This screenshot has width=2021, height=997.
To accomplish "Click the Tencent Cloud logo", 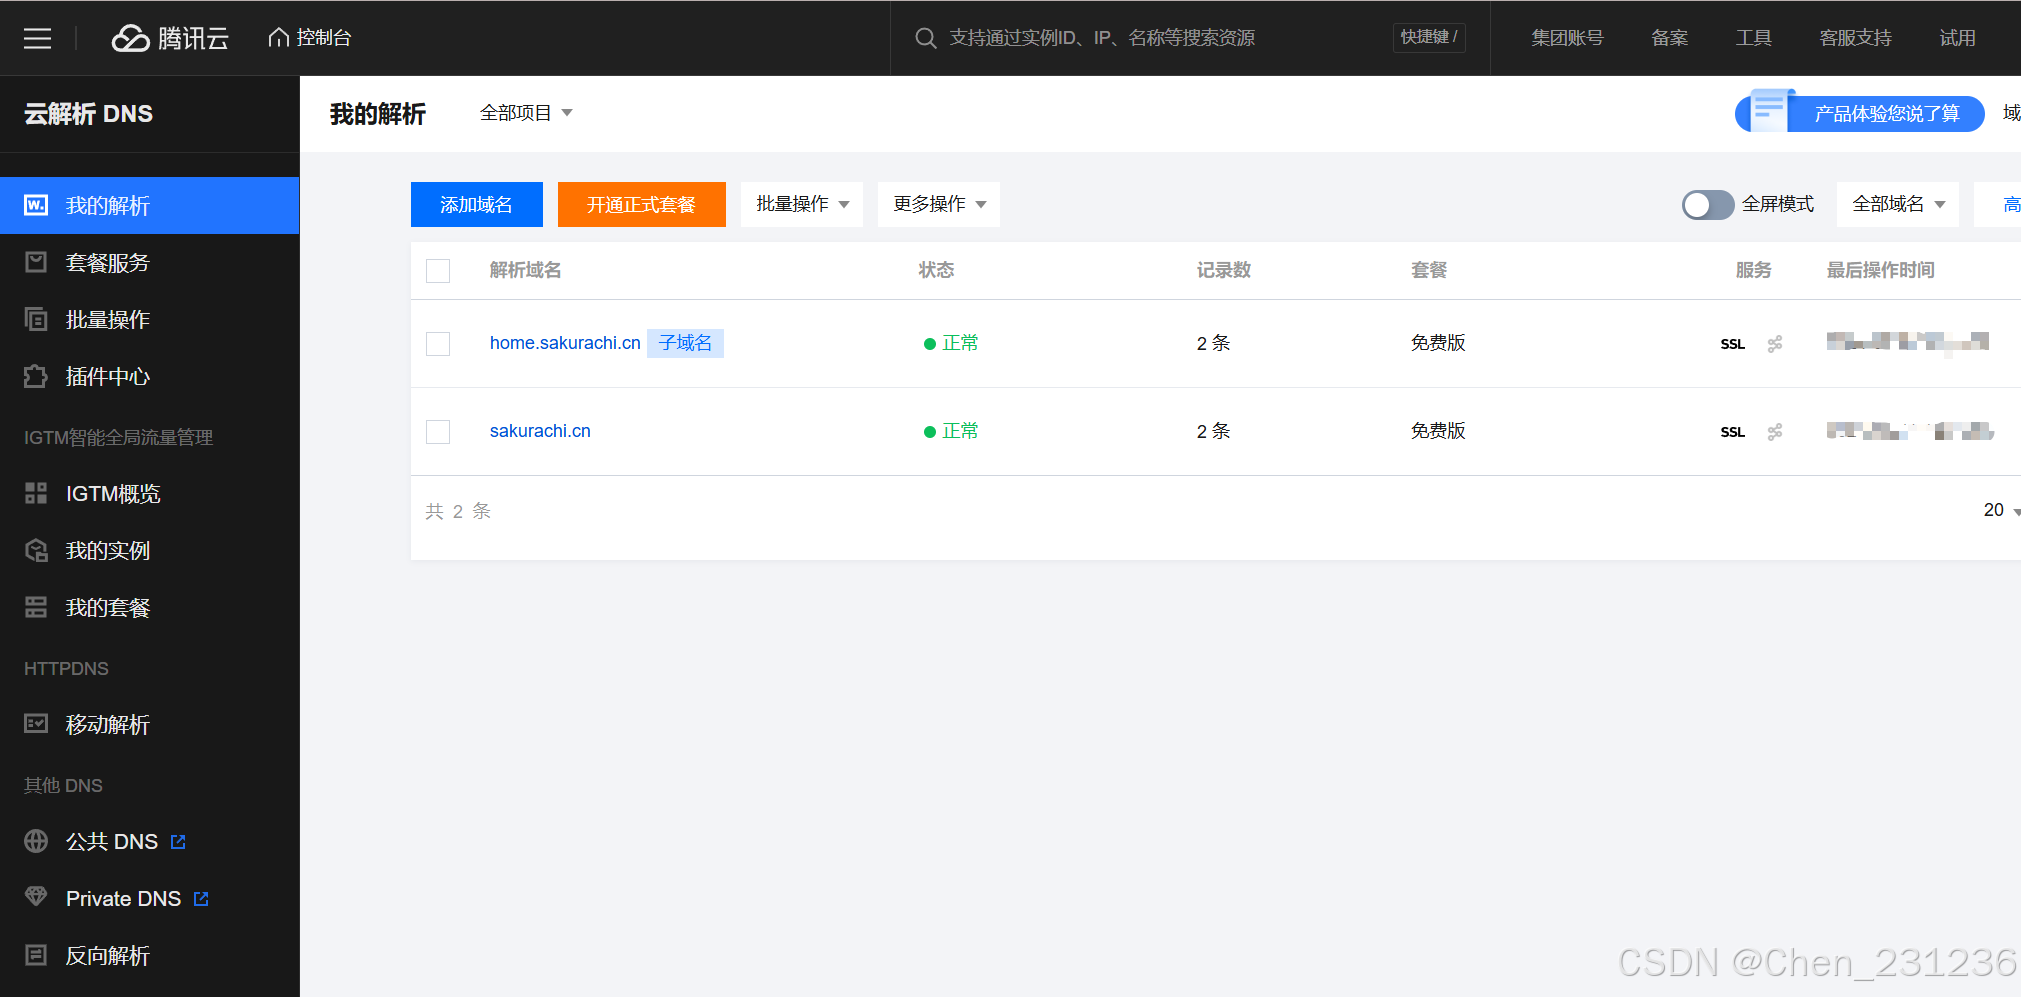I will (170, 38).
